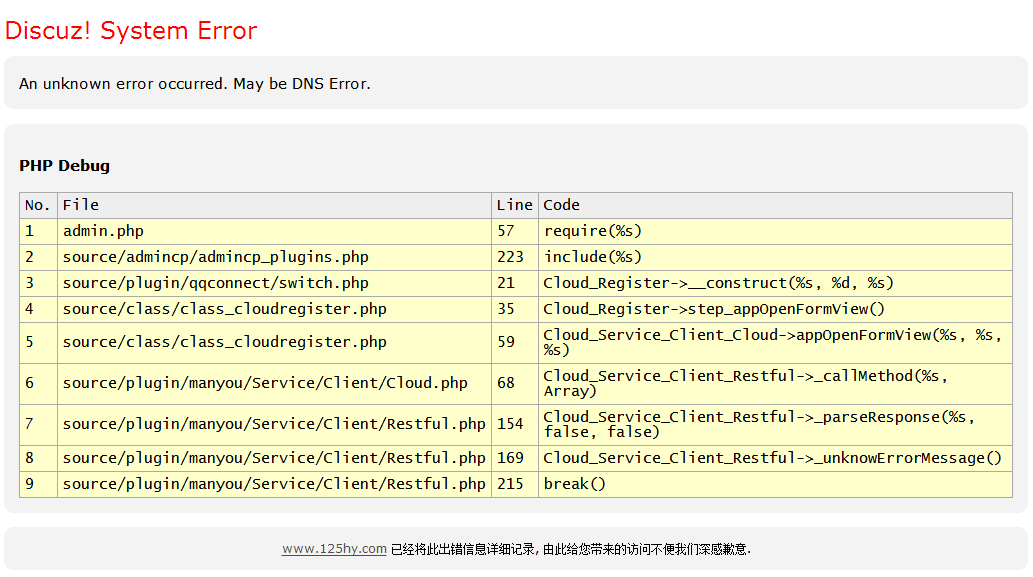Click the 'PHP Debug' heading
Screen dimensions: 1033x577
(x=65, y=165)
